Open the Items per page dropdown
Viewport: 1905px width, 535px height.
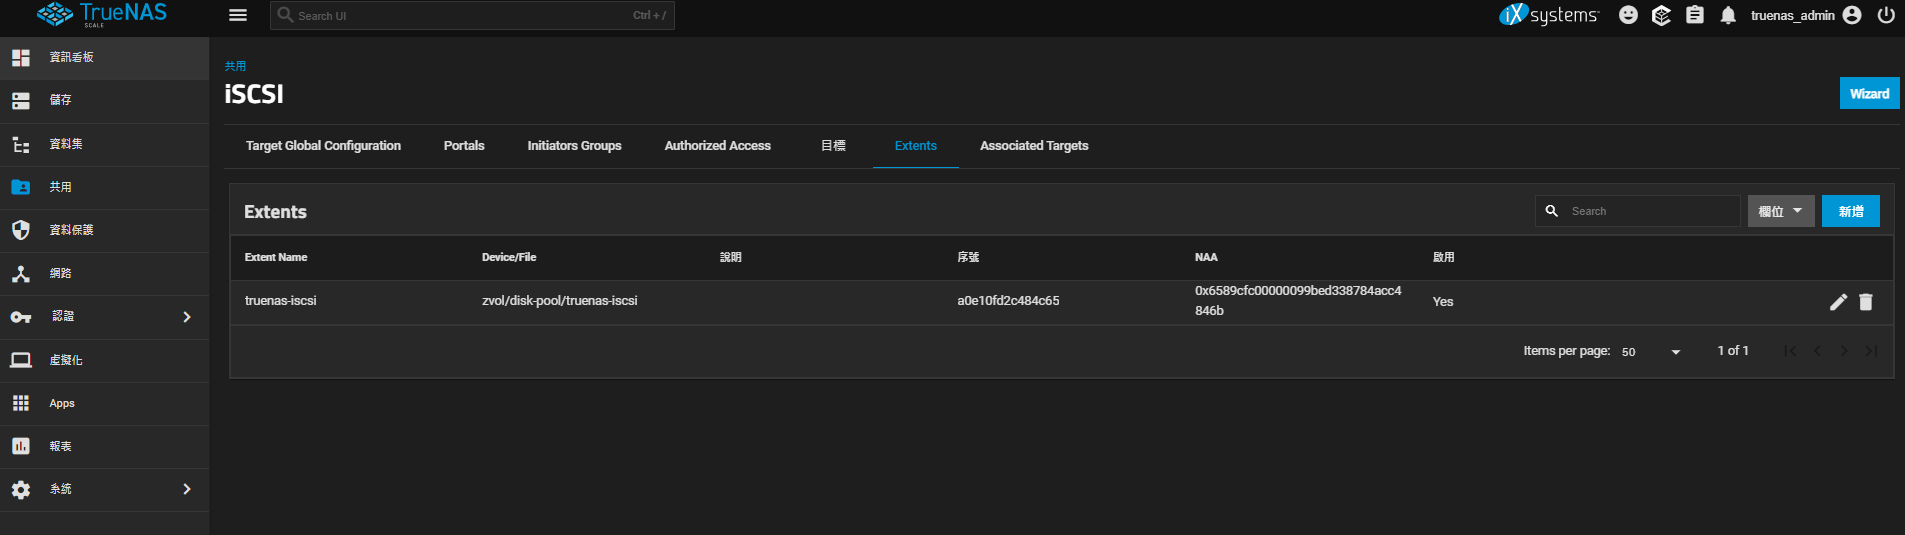coord(1651,352)
